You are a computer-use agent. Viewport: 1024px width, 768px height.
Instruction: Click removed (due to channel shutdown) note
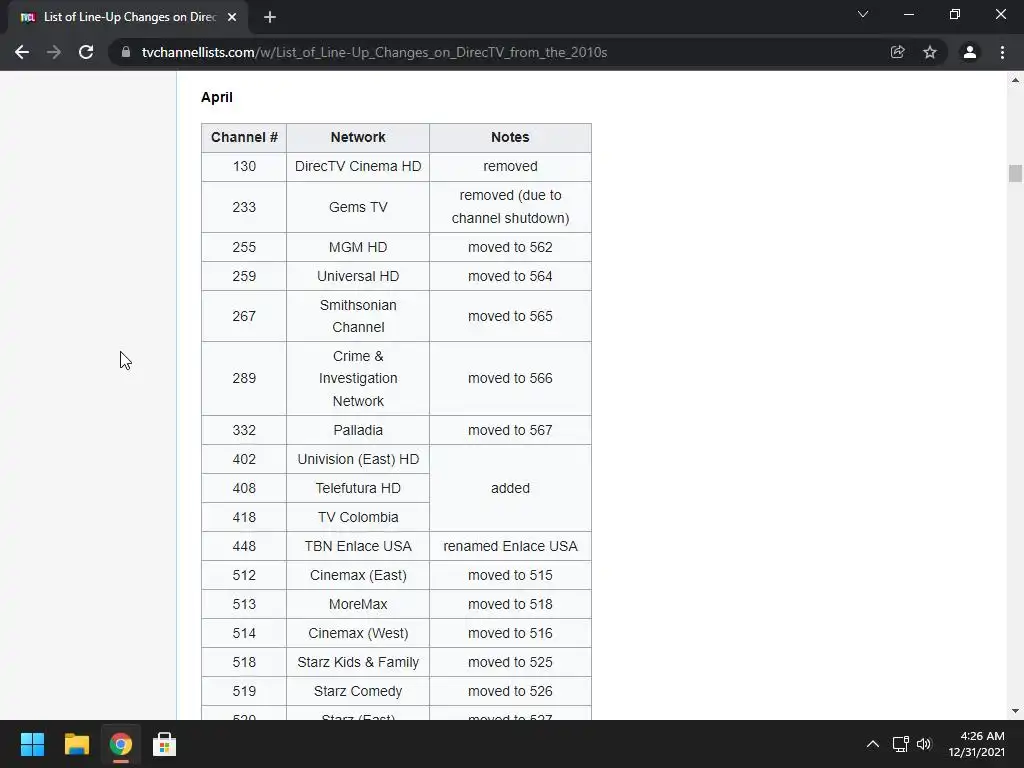[510, 207]
